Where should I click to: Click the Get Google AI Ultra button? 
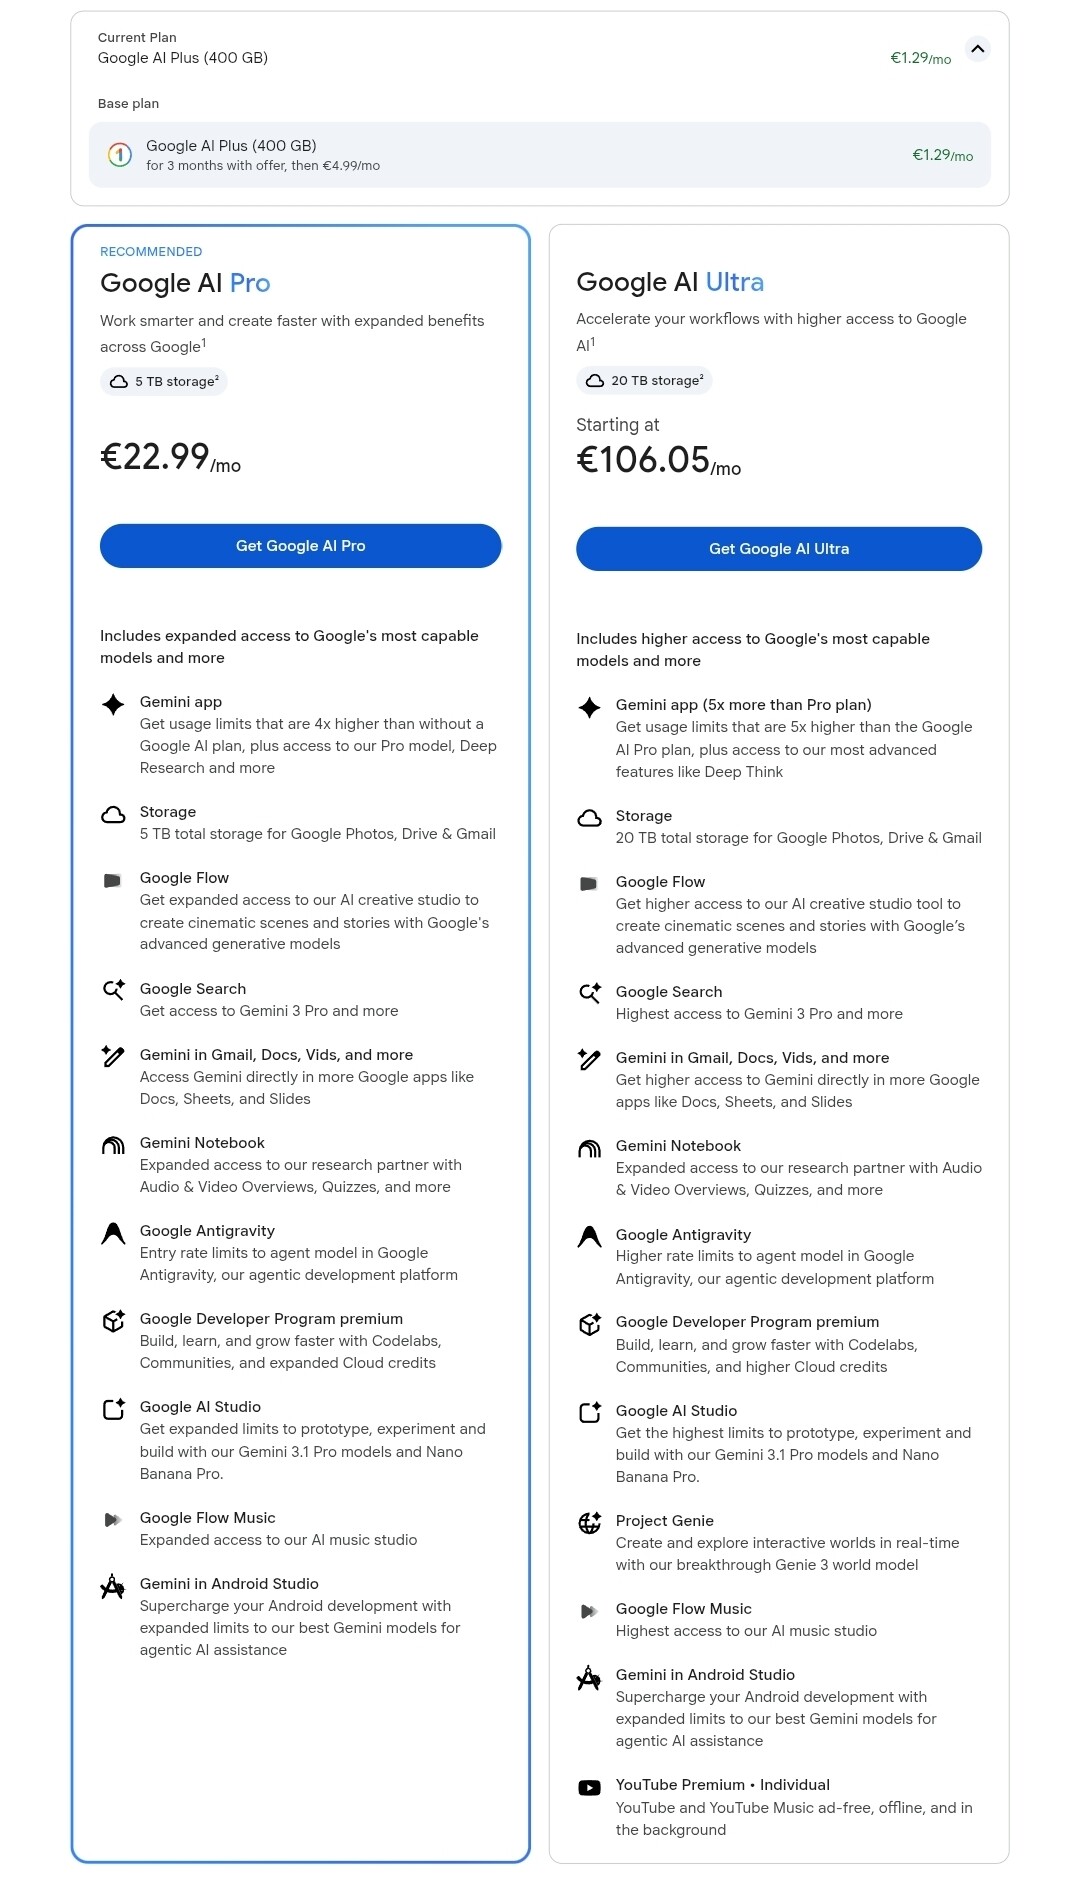tap(779, 549)
